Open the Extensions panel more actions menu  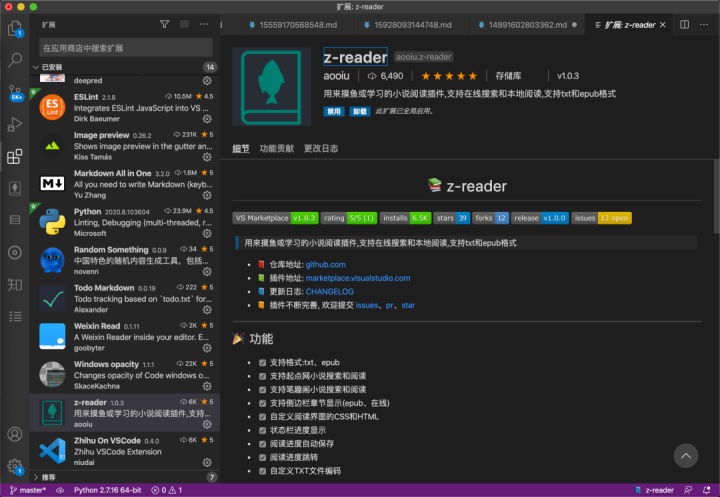click(x=204, y=24)
